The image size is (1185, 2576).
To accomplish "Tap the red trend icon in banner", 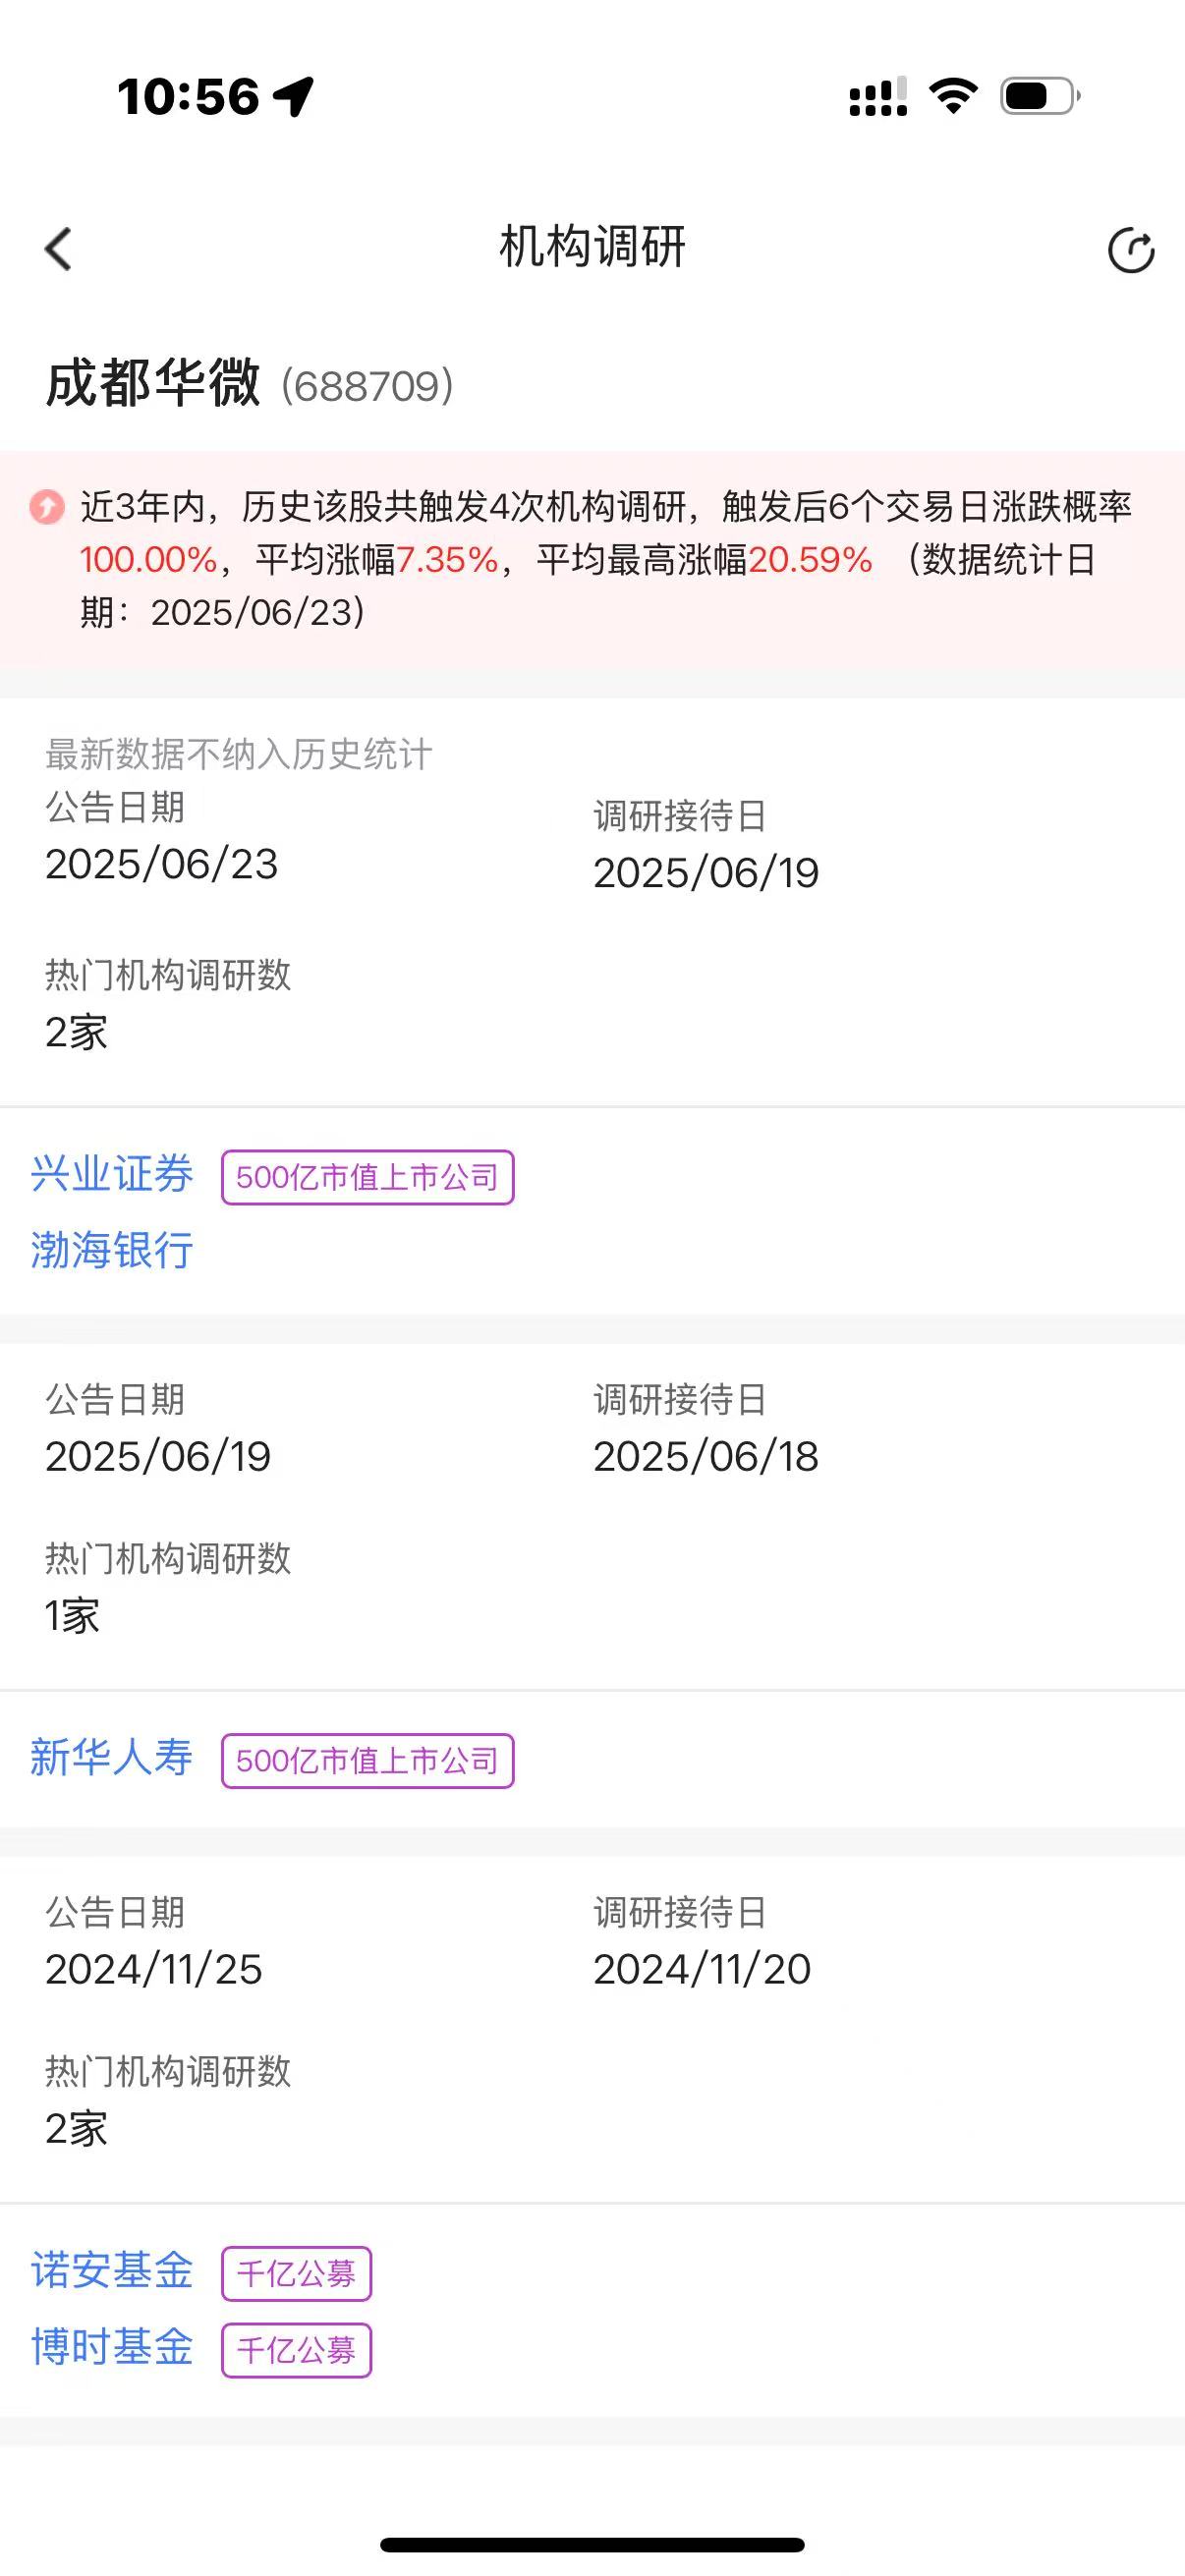I will tap(47, 507).
